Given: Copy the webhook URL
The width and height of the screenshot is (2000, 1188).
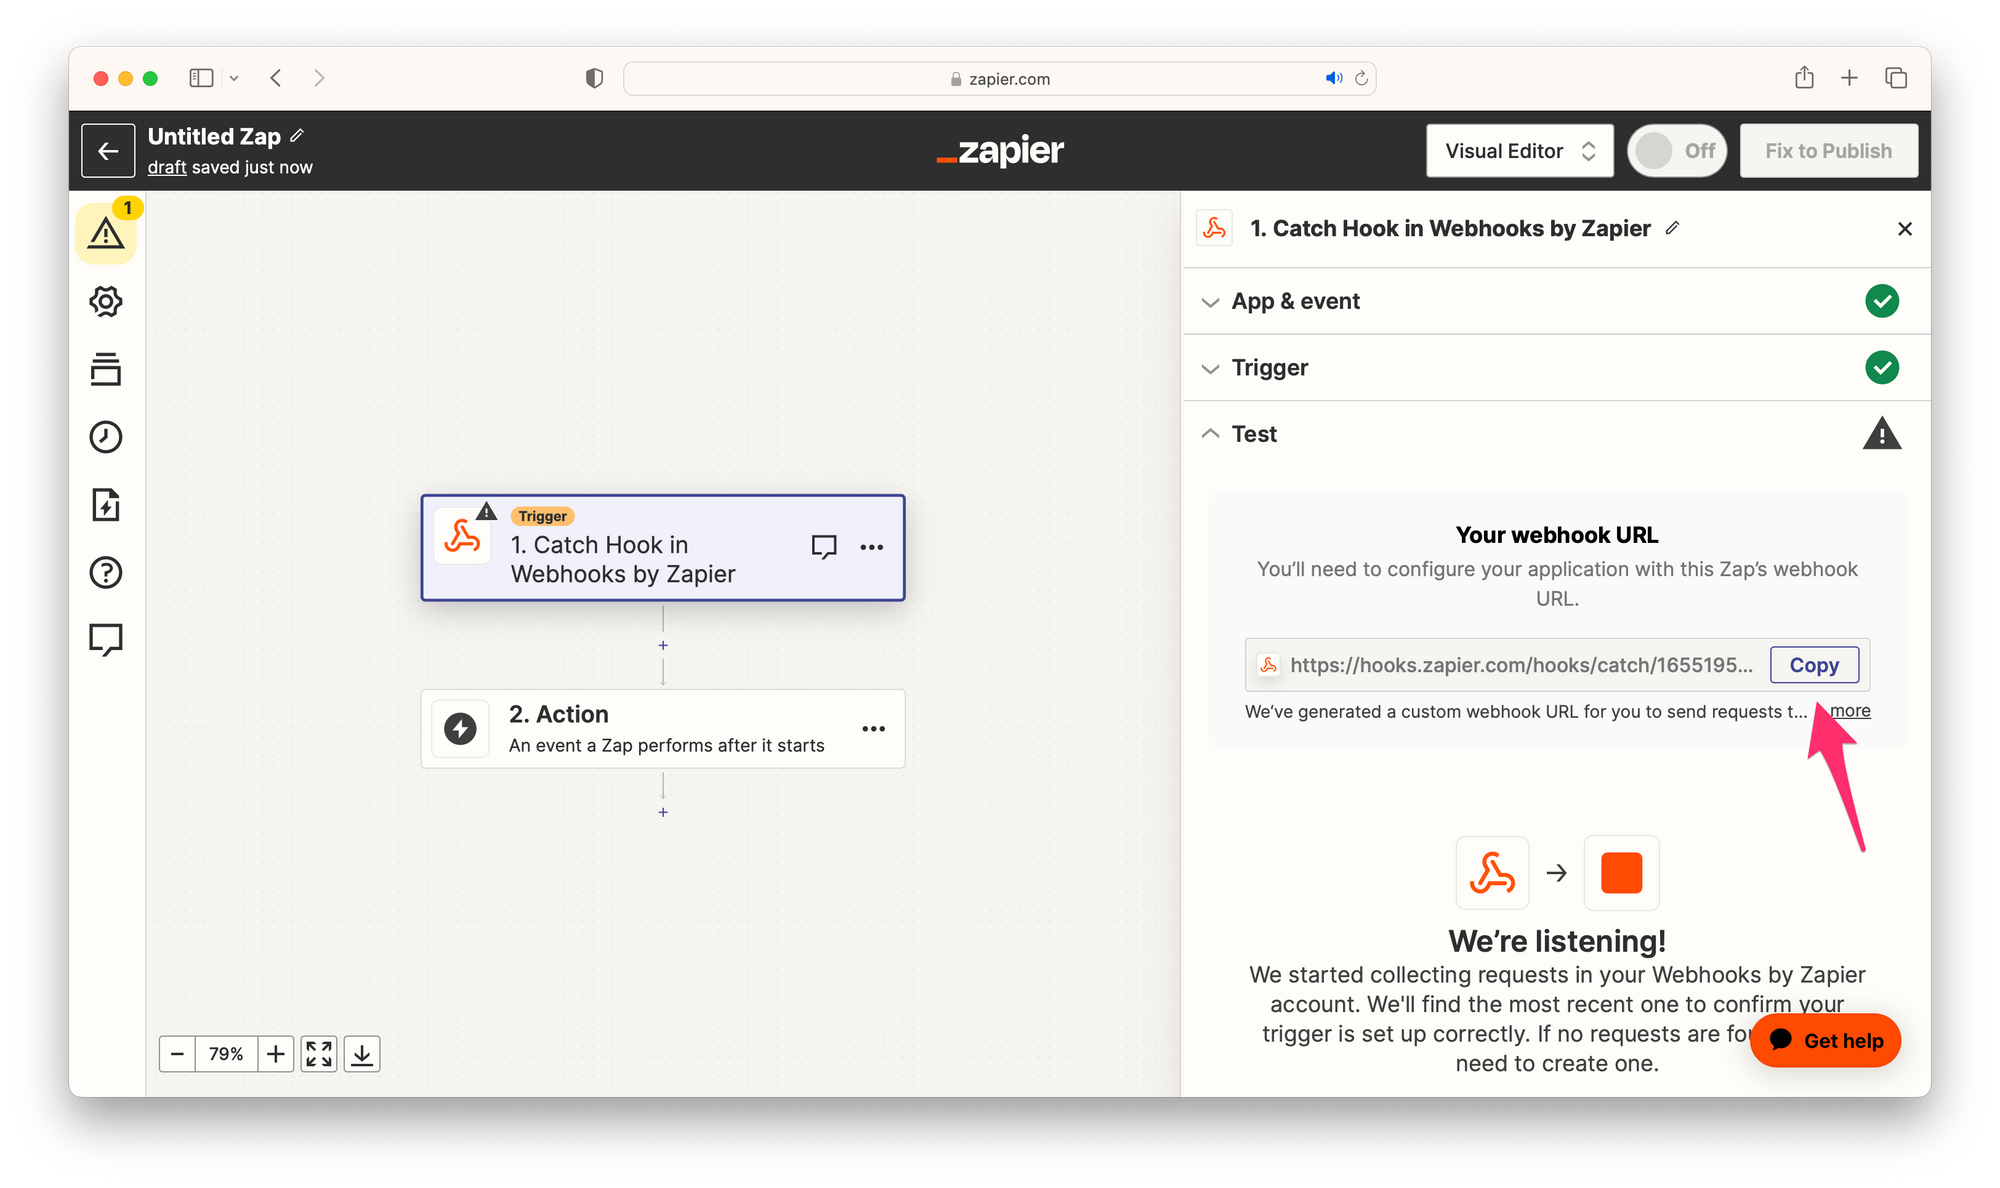Looking at the screenshot, I should click(x=1814, y=665).
